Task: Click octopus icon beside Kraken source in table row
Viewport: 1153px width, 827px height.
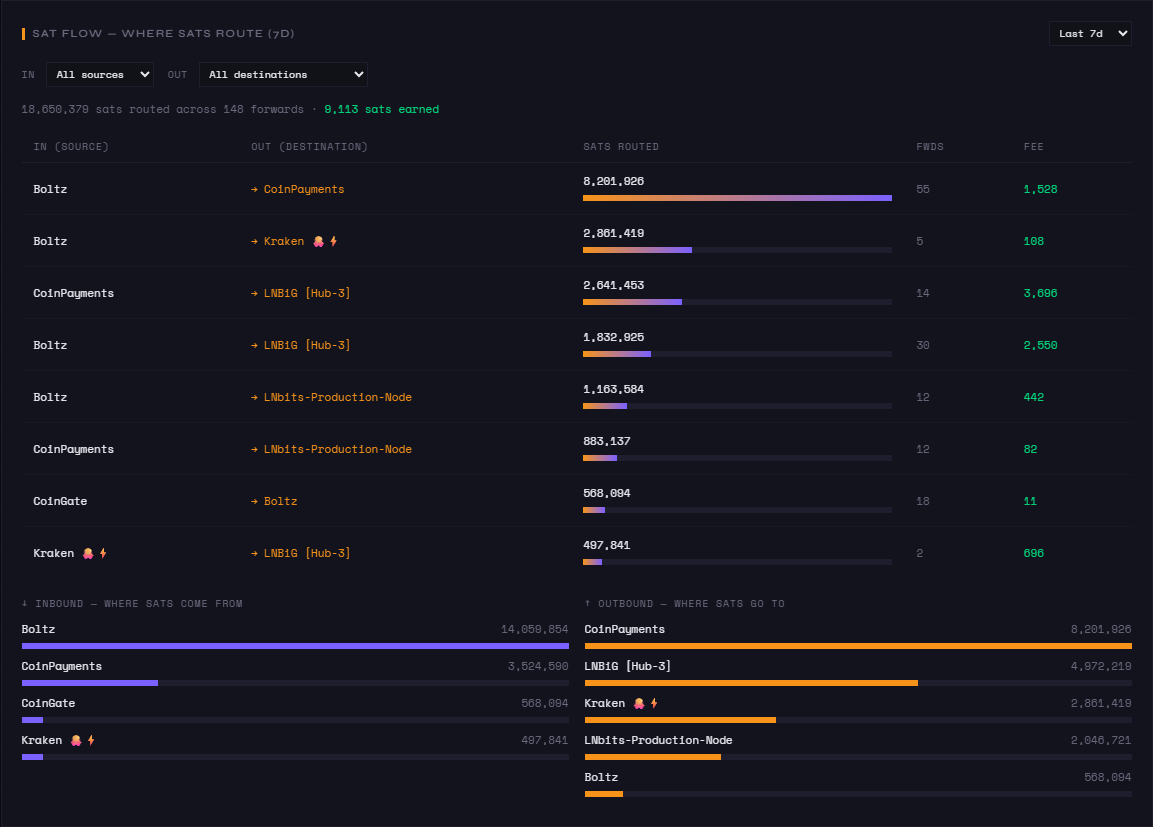Action: tap(88, 554)
